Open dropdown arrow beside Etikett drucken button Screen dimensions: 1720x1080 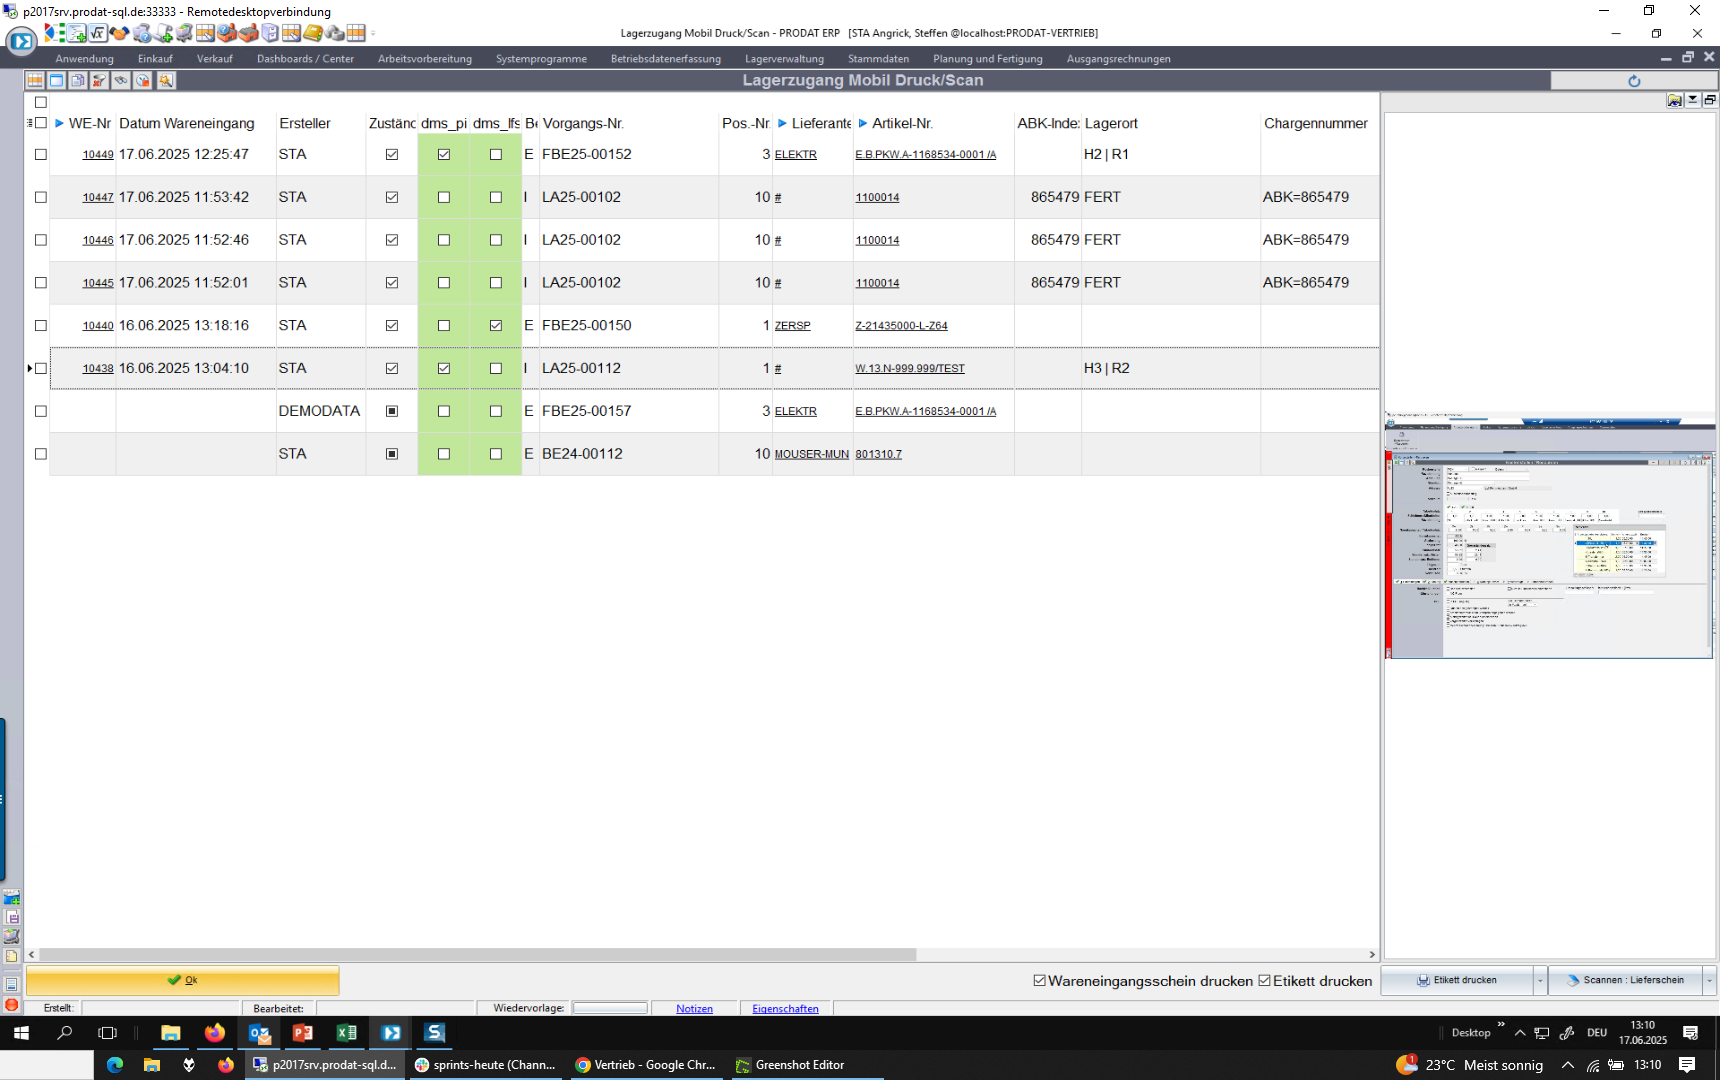pos(1540,981)
